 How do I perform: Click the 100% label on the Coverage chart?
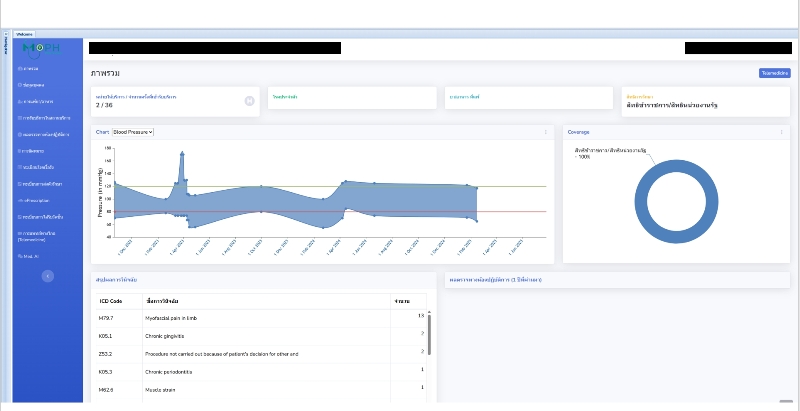583,157
